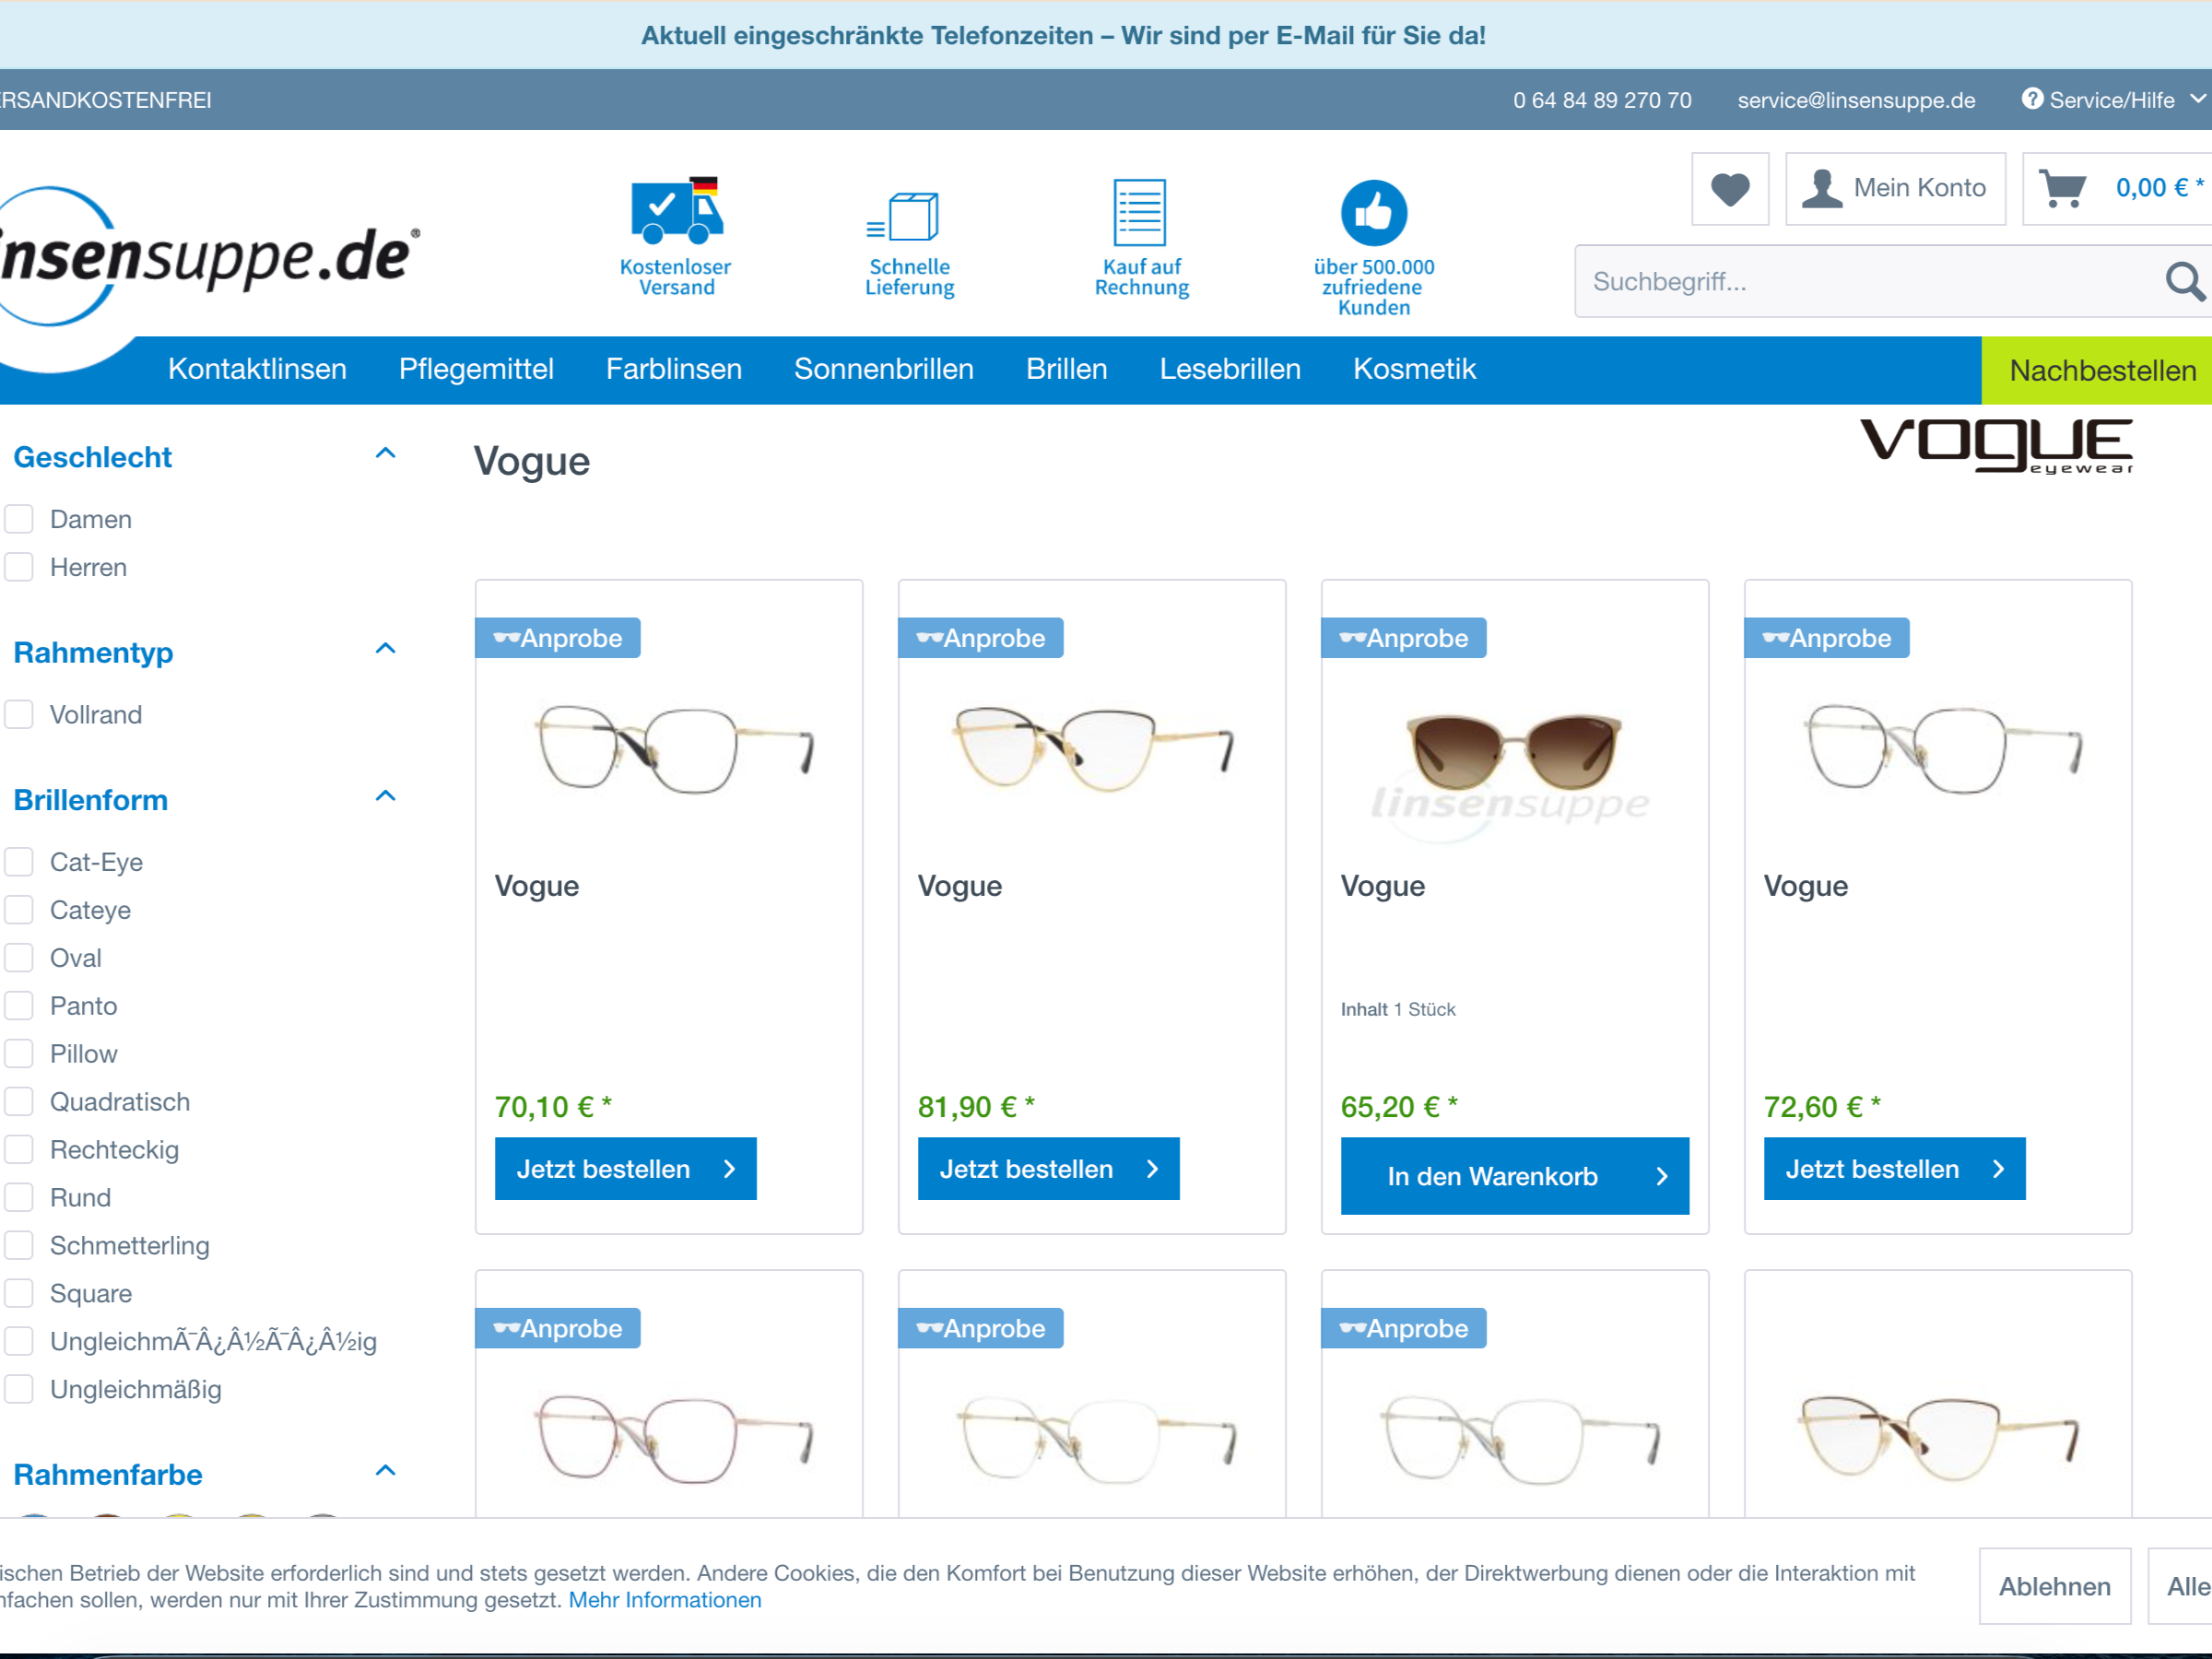Click the Service/Hilfe question mark icon
This screenshot has height=1659, width=2212.
point(2032,99)
